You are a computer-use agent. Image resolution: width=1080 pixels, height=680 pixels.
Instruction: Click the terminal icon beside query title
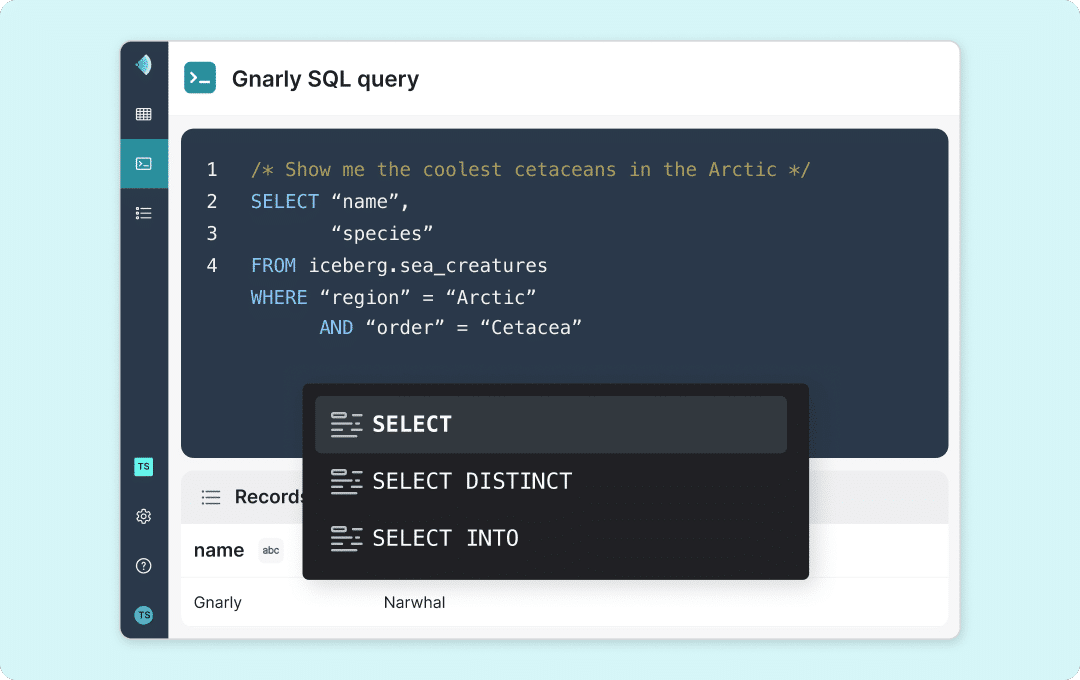coord(200,78)
